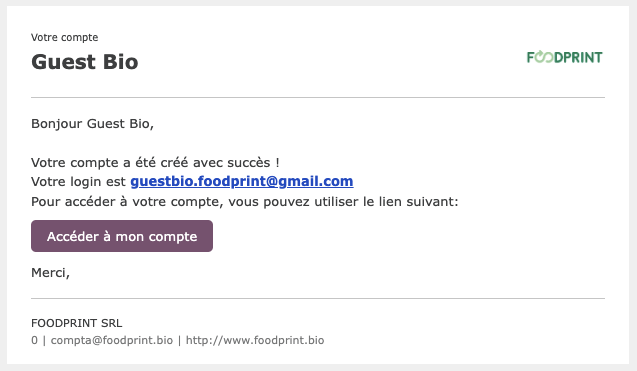Visit the http://www.foodprint.bio website link
Image resolution: width=637 pixels, height=371 pixels.
pos(255,340)
